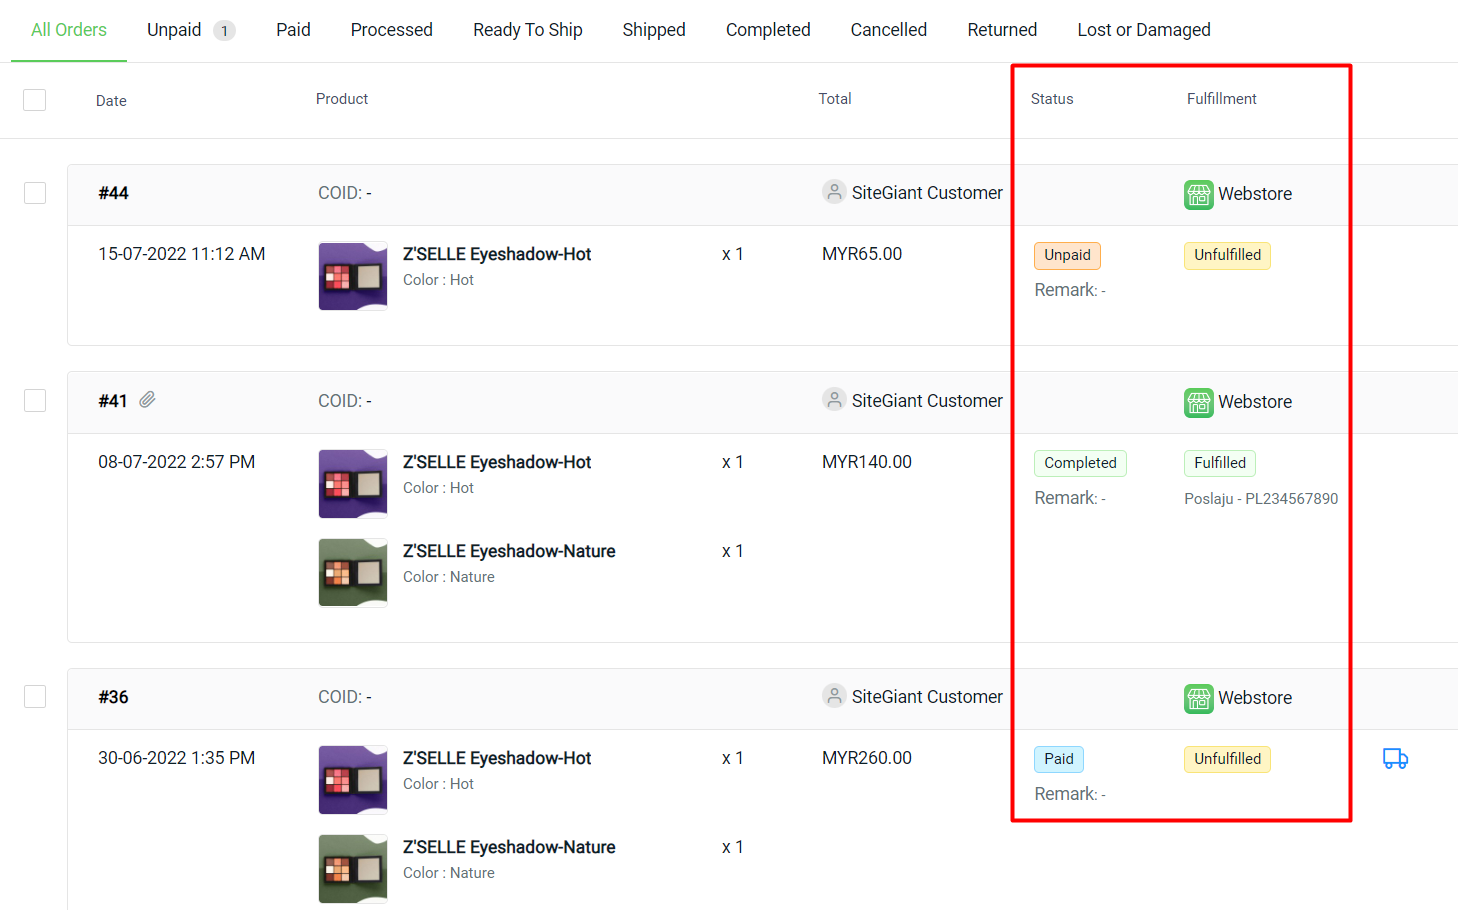Check the select-all orders checkbox in the header
Viewport: 1458px width, 910px height.
(34, 100)
